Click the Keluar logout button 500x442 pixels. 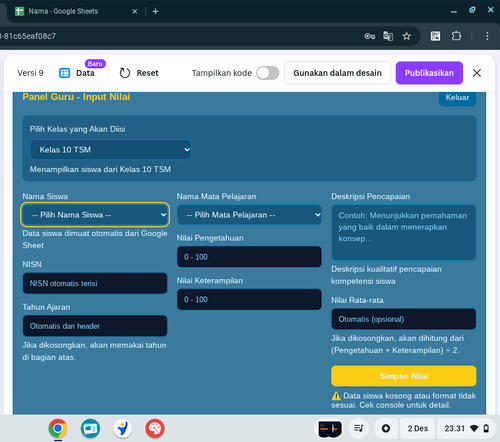point(457,97)
